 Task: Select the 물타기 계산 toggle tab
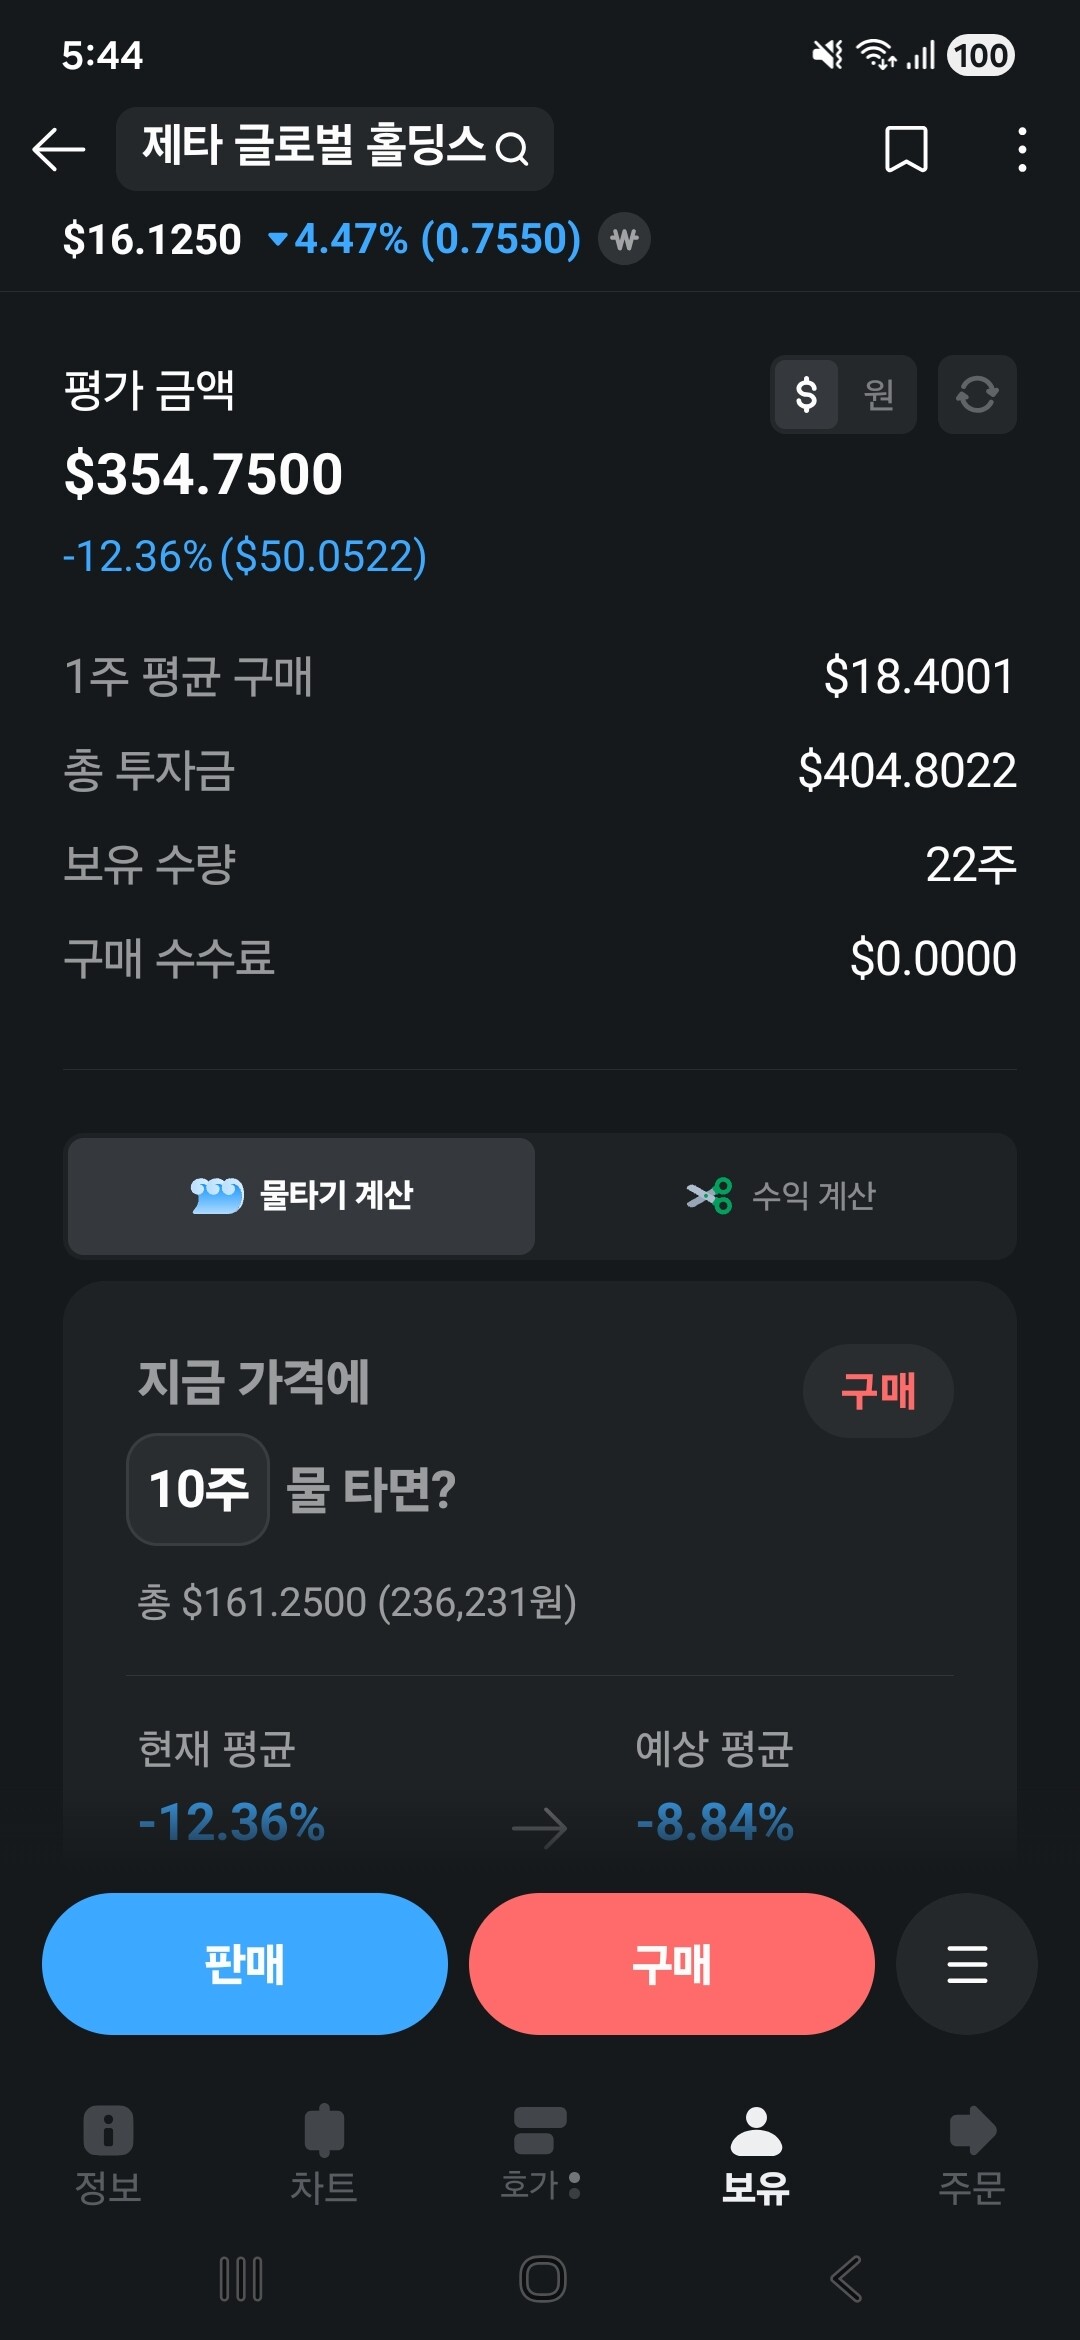(x=301, y=1196)
